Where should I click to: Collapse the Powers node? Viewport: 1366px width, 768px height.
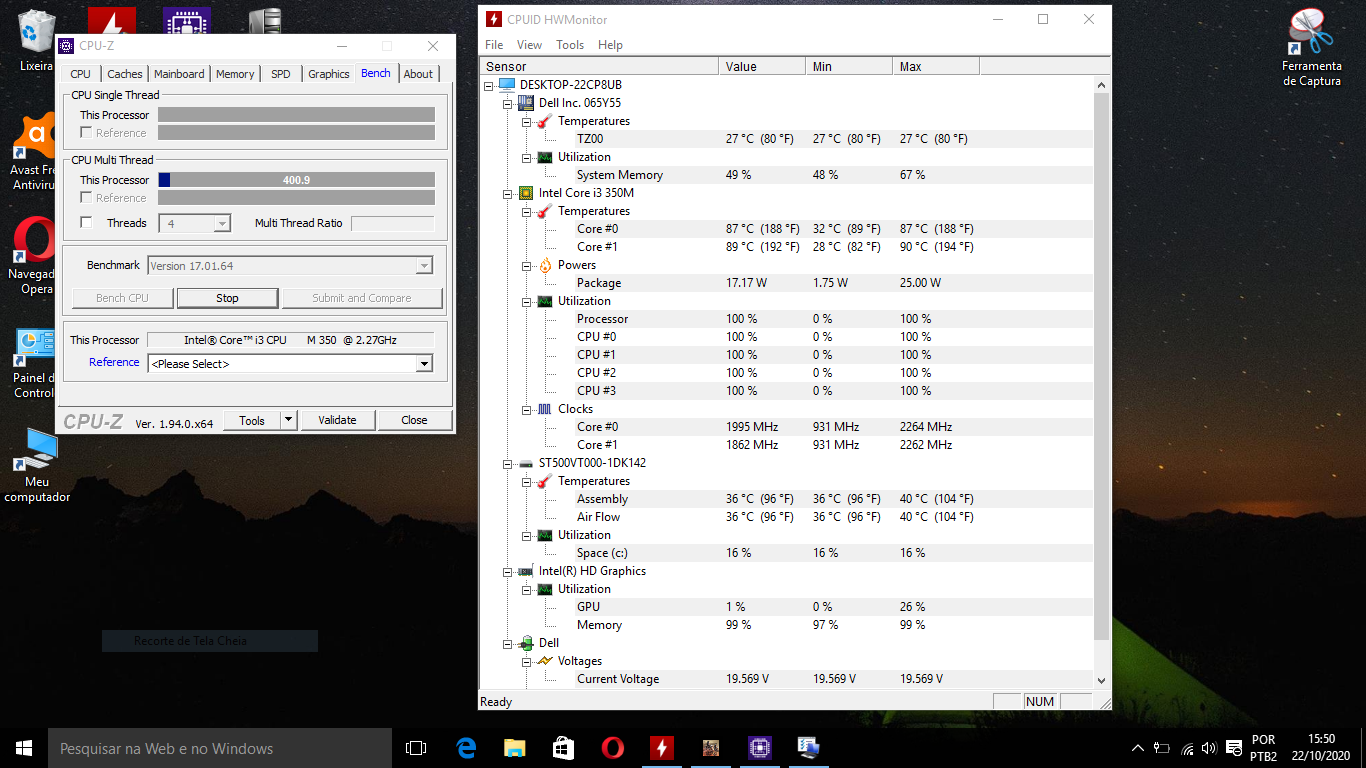(x=527, y=265)
